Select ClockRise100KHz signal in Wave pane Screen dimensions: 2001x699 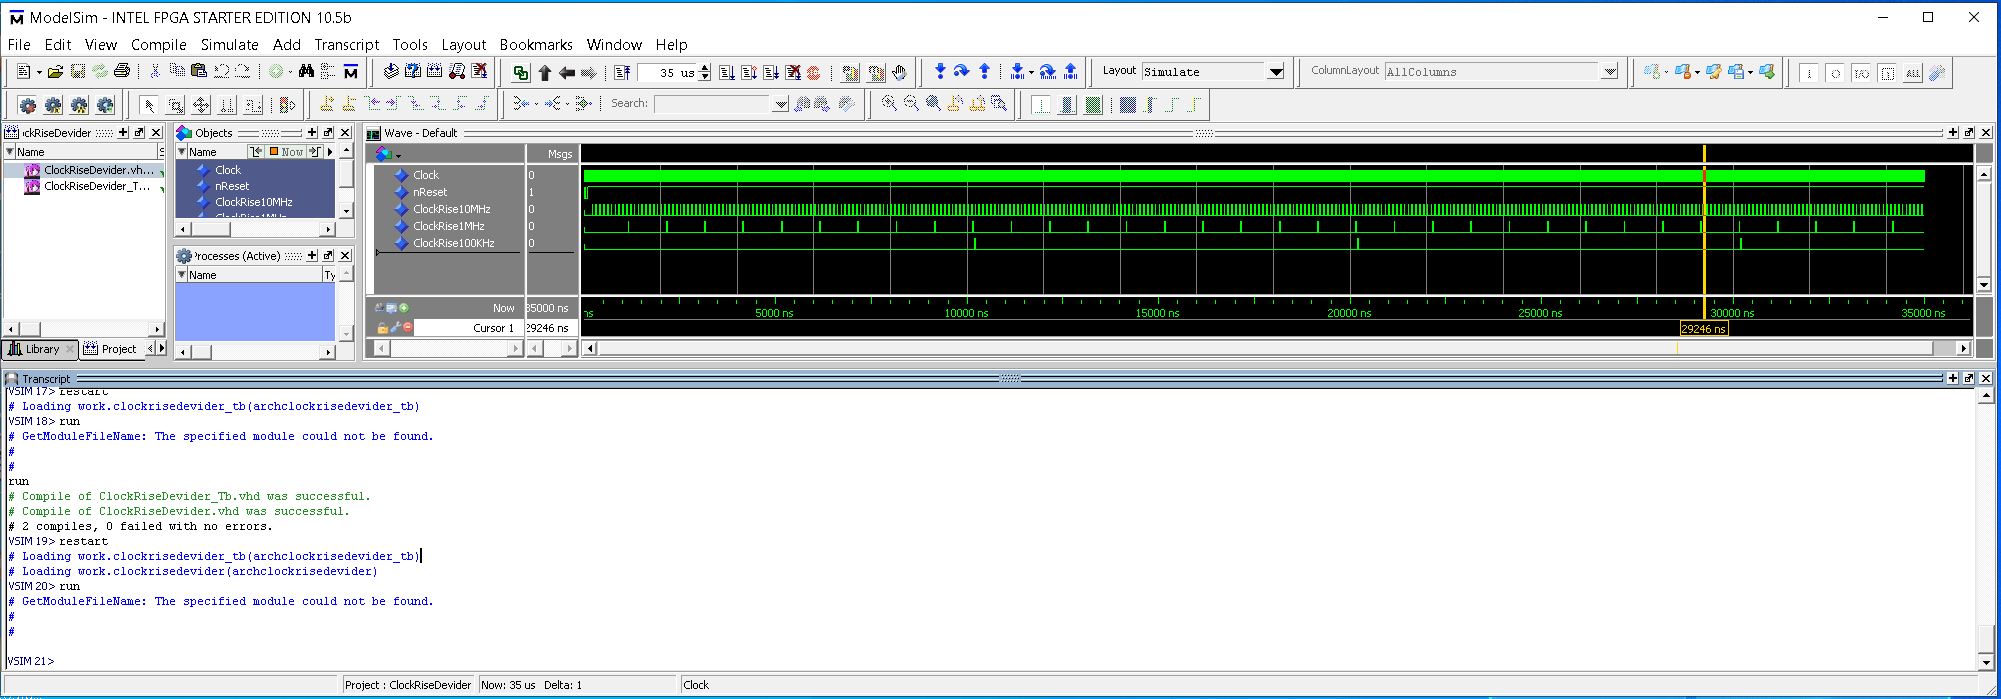(x=453, y=243)
